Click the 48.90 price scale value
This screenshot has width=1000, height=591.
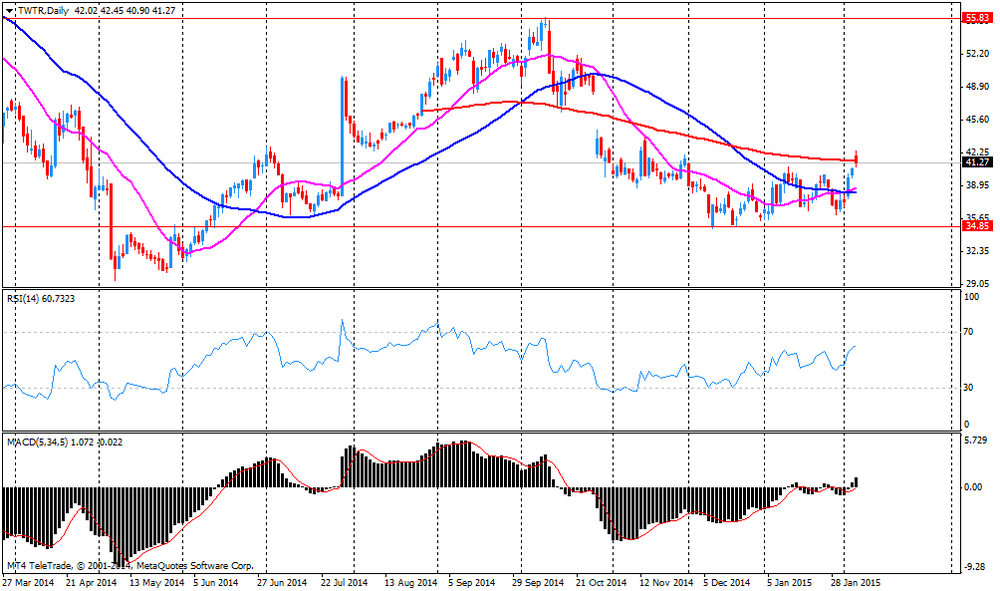pos(978,87)
